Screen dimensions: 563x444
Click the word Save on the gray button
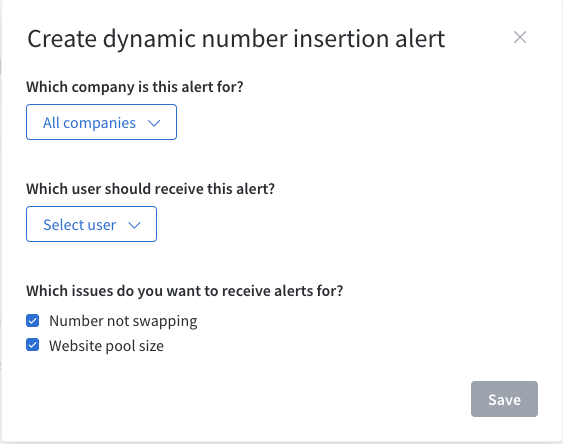click(504, 399)
